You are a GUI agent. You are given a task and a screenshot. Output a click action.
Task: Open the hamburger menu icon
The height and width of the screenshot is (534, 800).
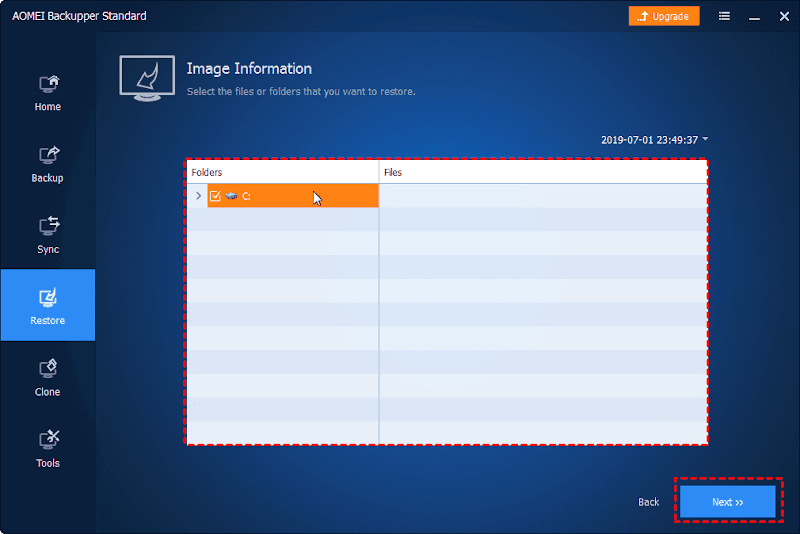pyautogui.click(x=724, y=16)
